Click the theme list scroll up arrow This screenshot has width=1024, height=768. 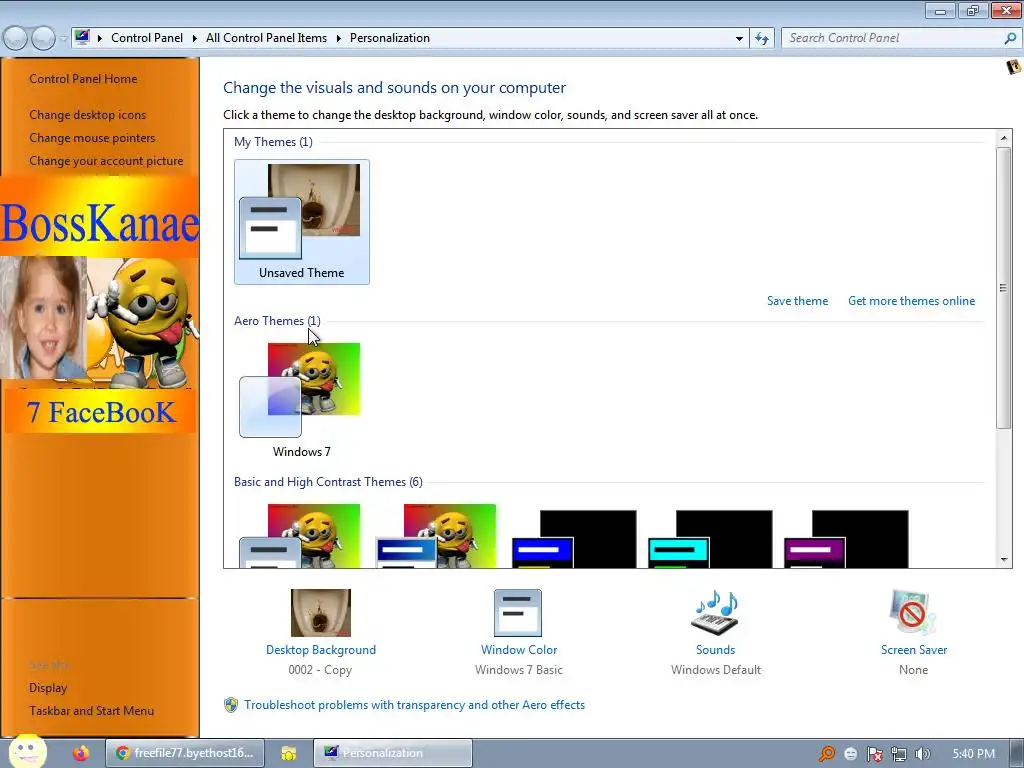pyautogui.click(x=1004, y=138)
